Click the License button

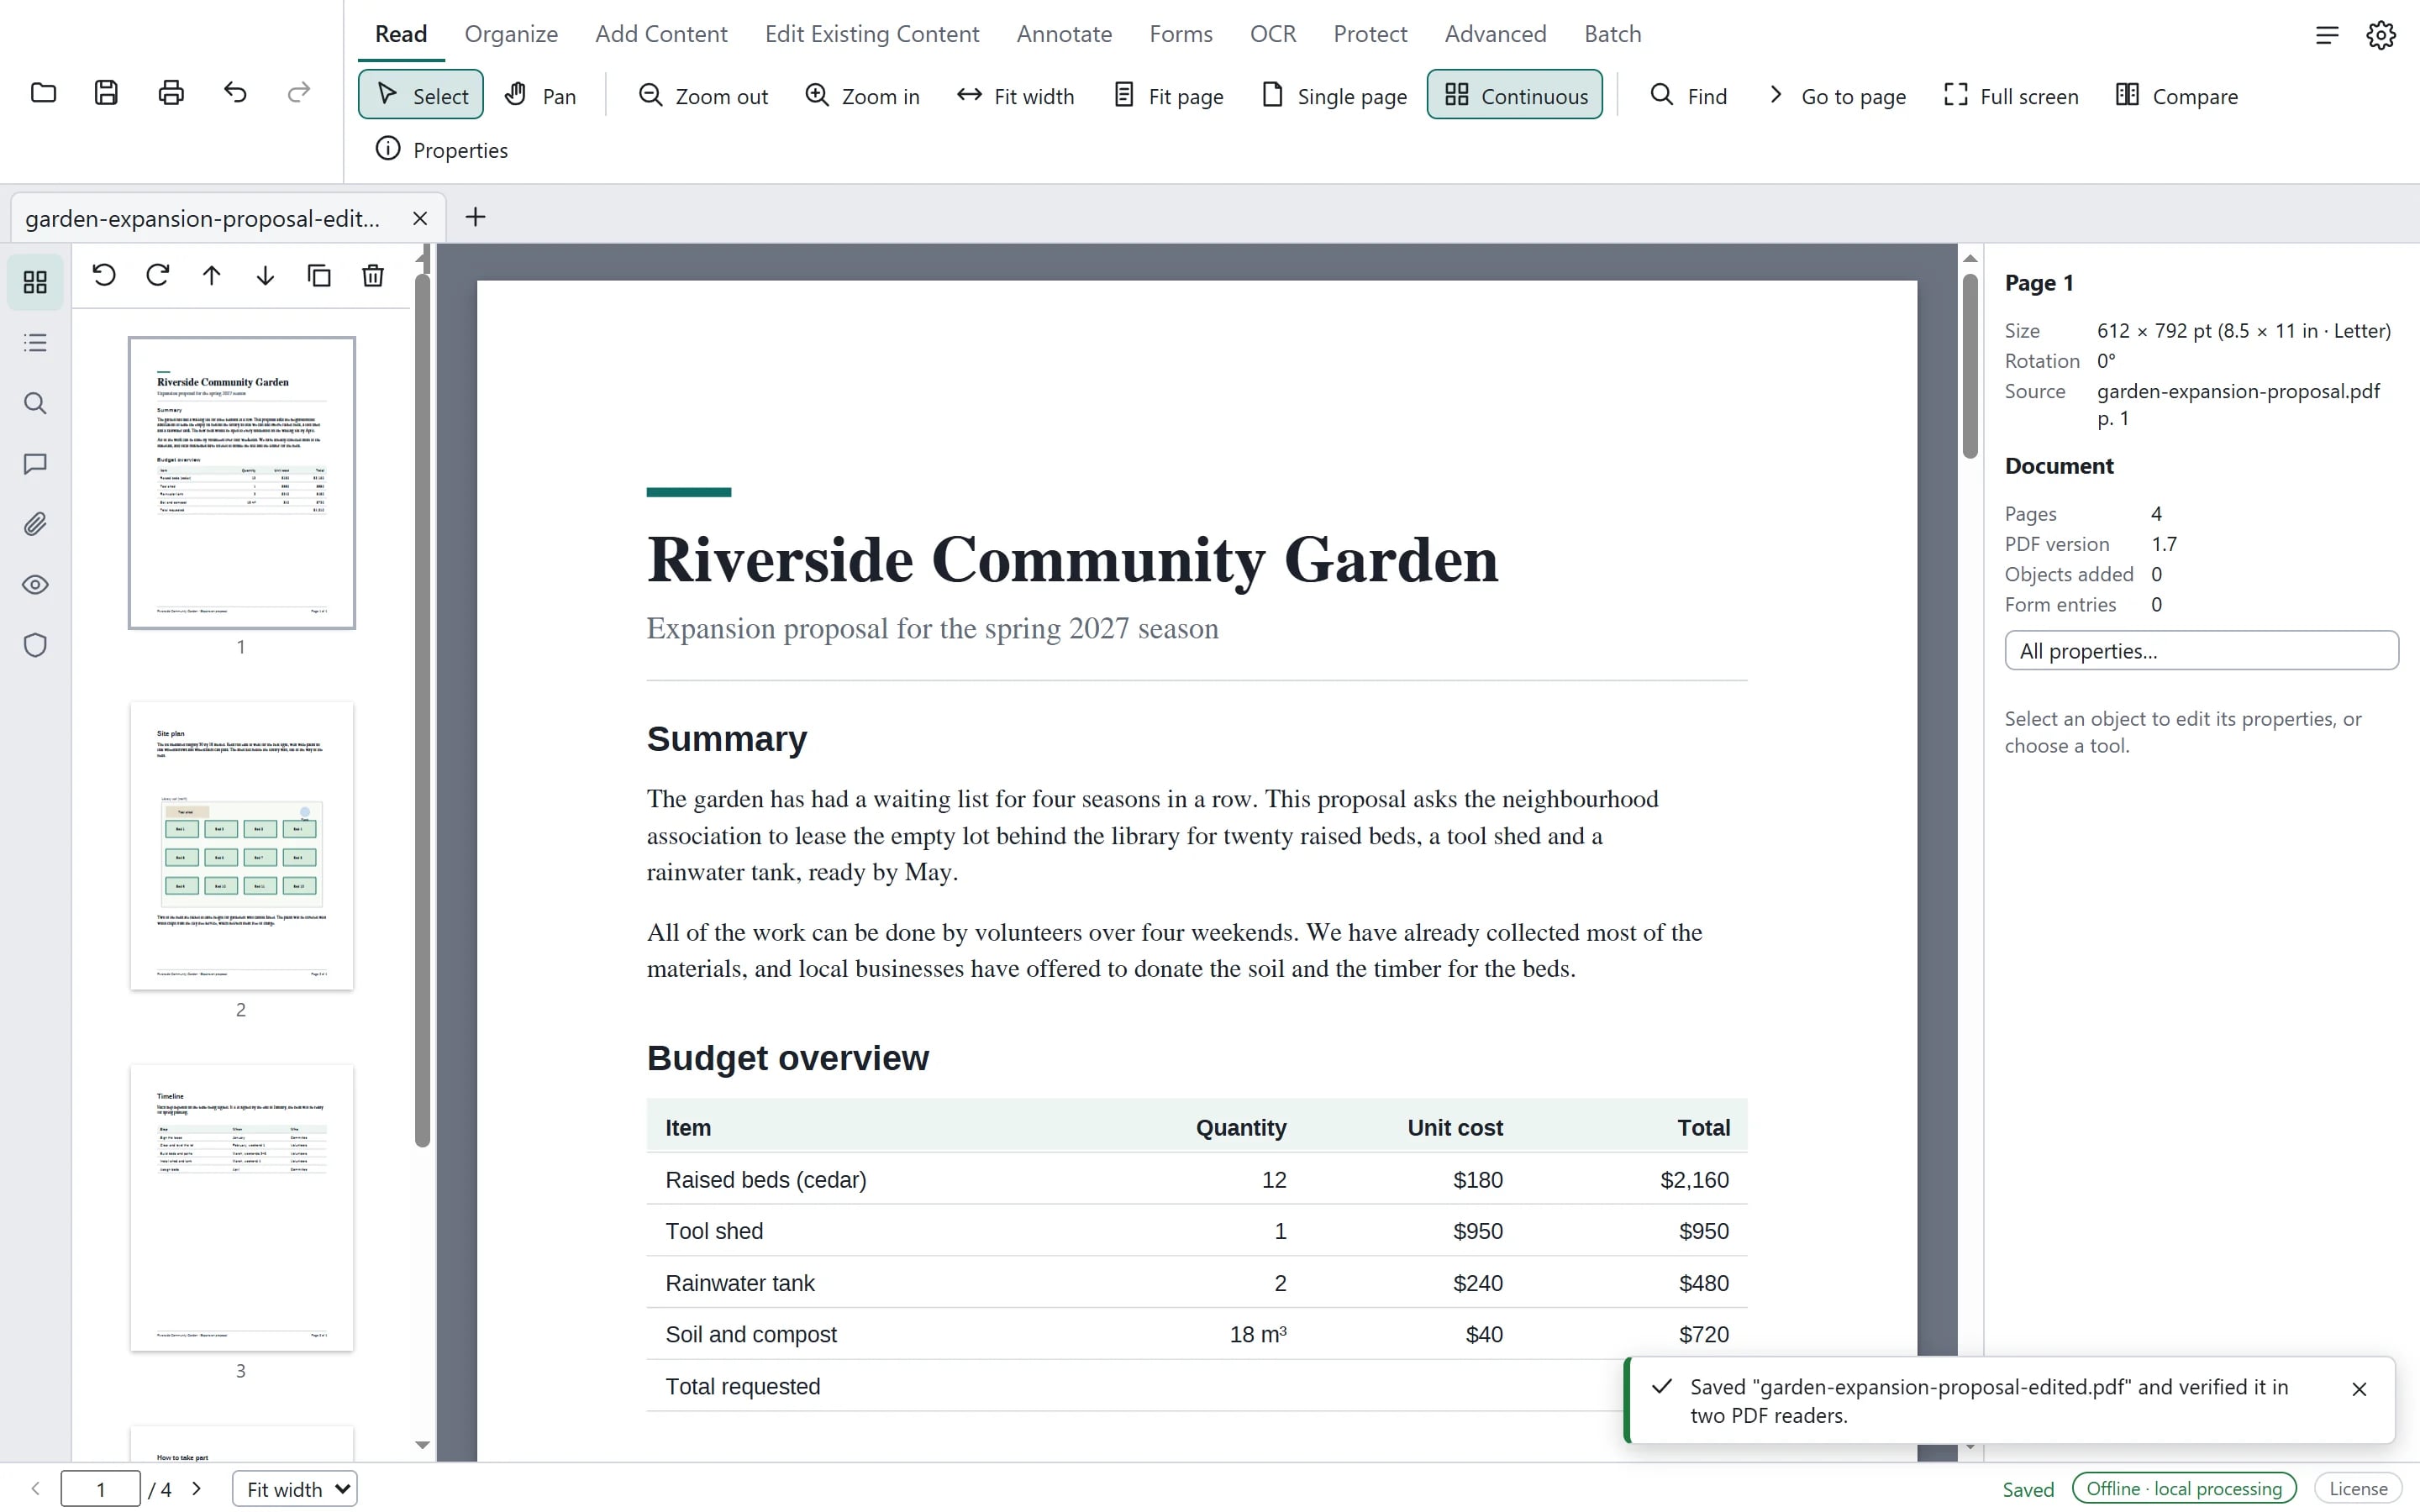[2357, 1489]
